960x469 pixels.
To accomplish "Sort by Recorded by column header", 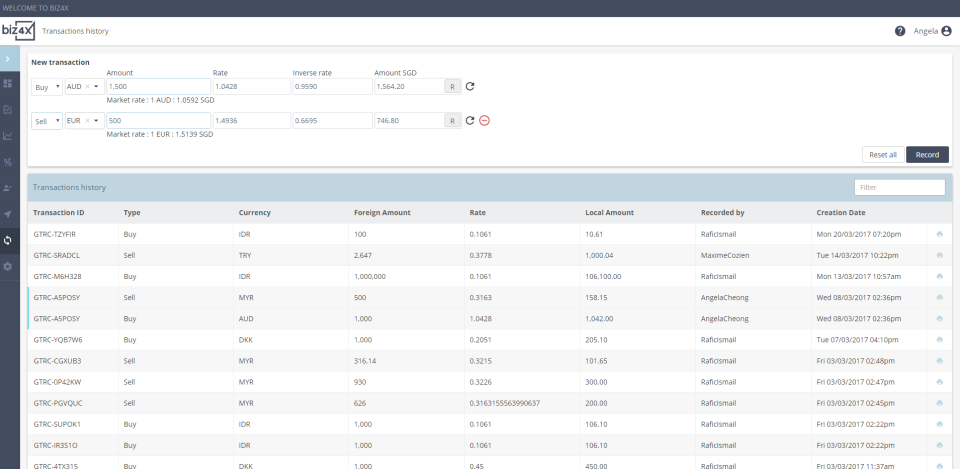I will (722, 212).
